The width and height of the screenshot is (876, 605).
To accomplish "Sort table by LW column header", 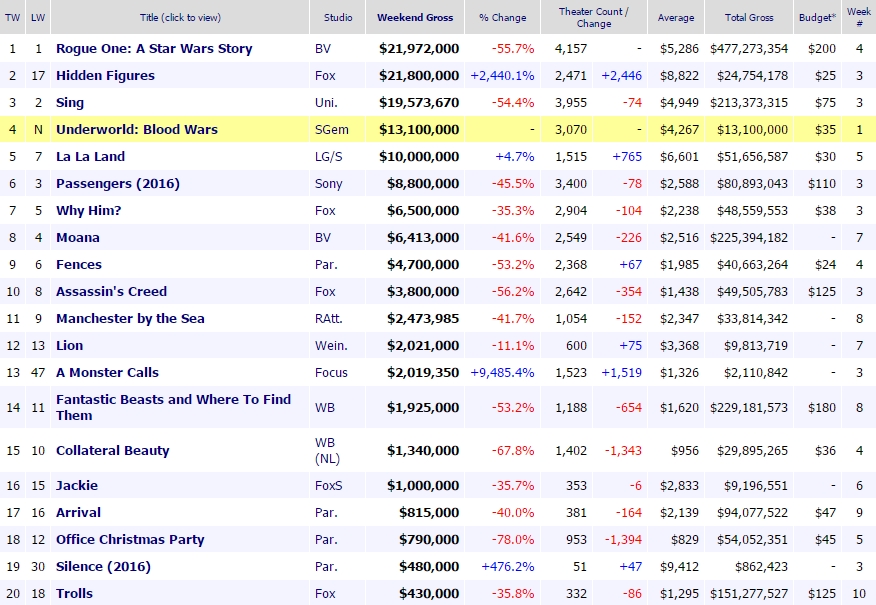I will (x=38, y=17).
